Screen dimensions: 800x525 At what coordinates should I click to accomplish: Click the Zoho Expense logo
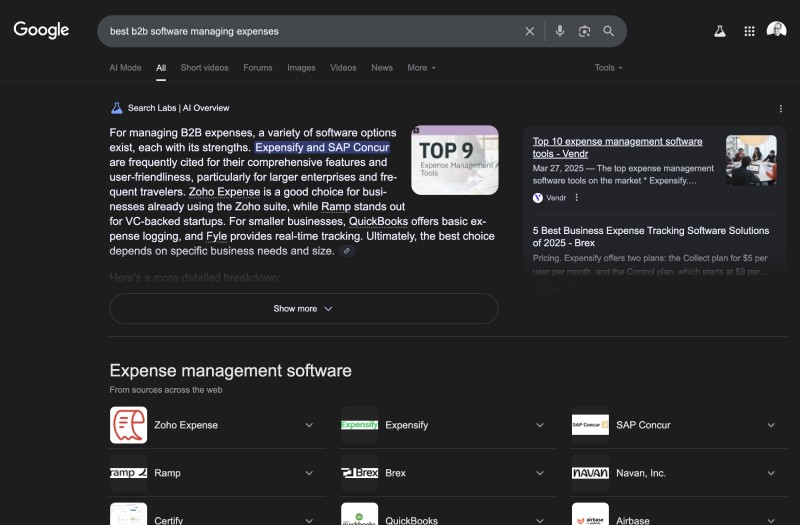pyautogui.click(x=129, y=425)
